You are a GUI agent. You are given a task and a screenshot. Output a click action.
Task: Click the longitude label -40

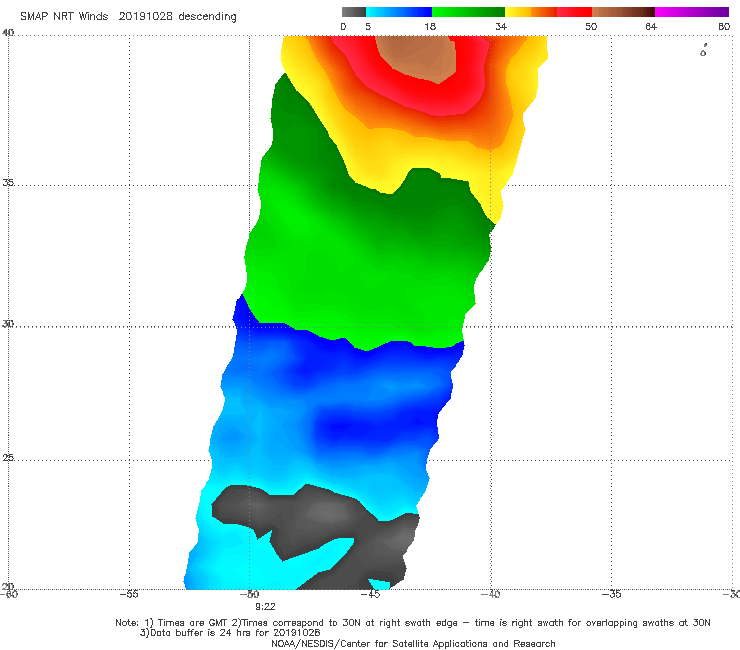tap(491, 594)
